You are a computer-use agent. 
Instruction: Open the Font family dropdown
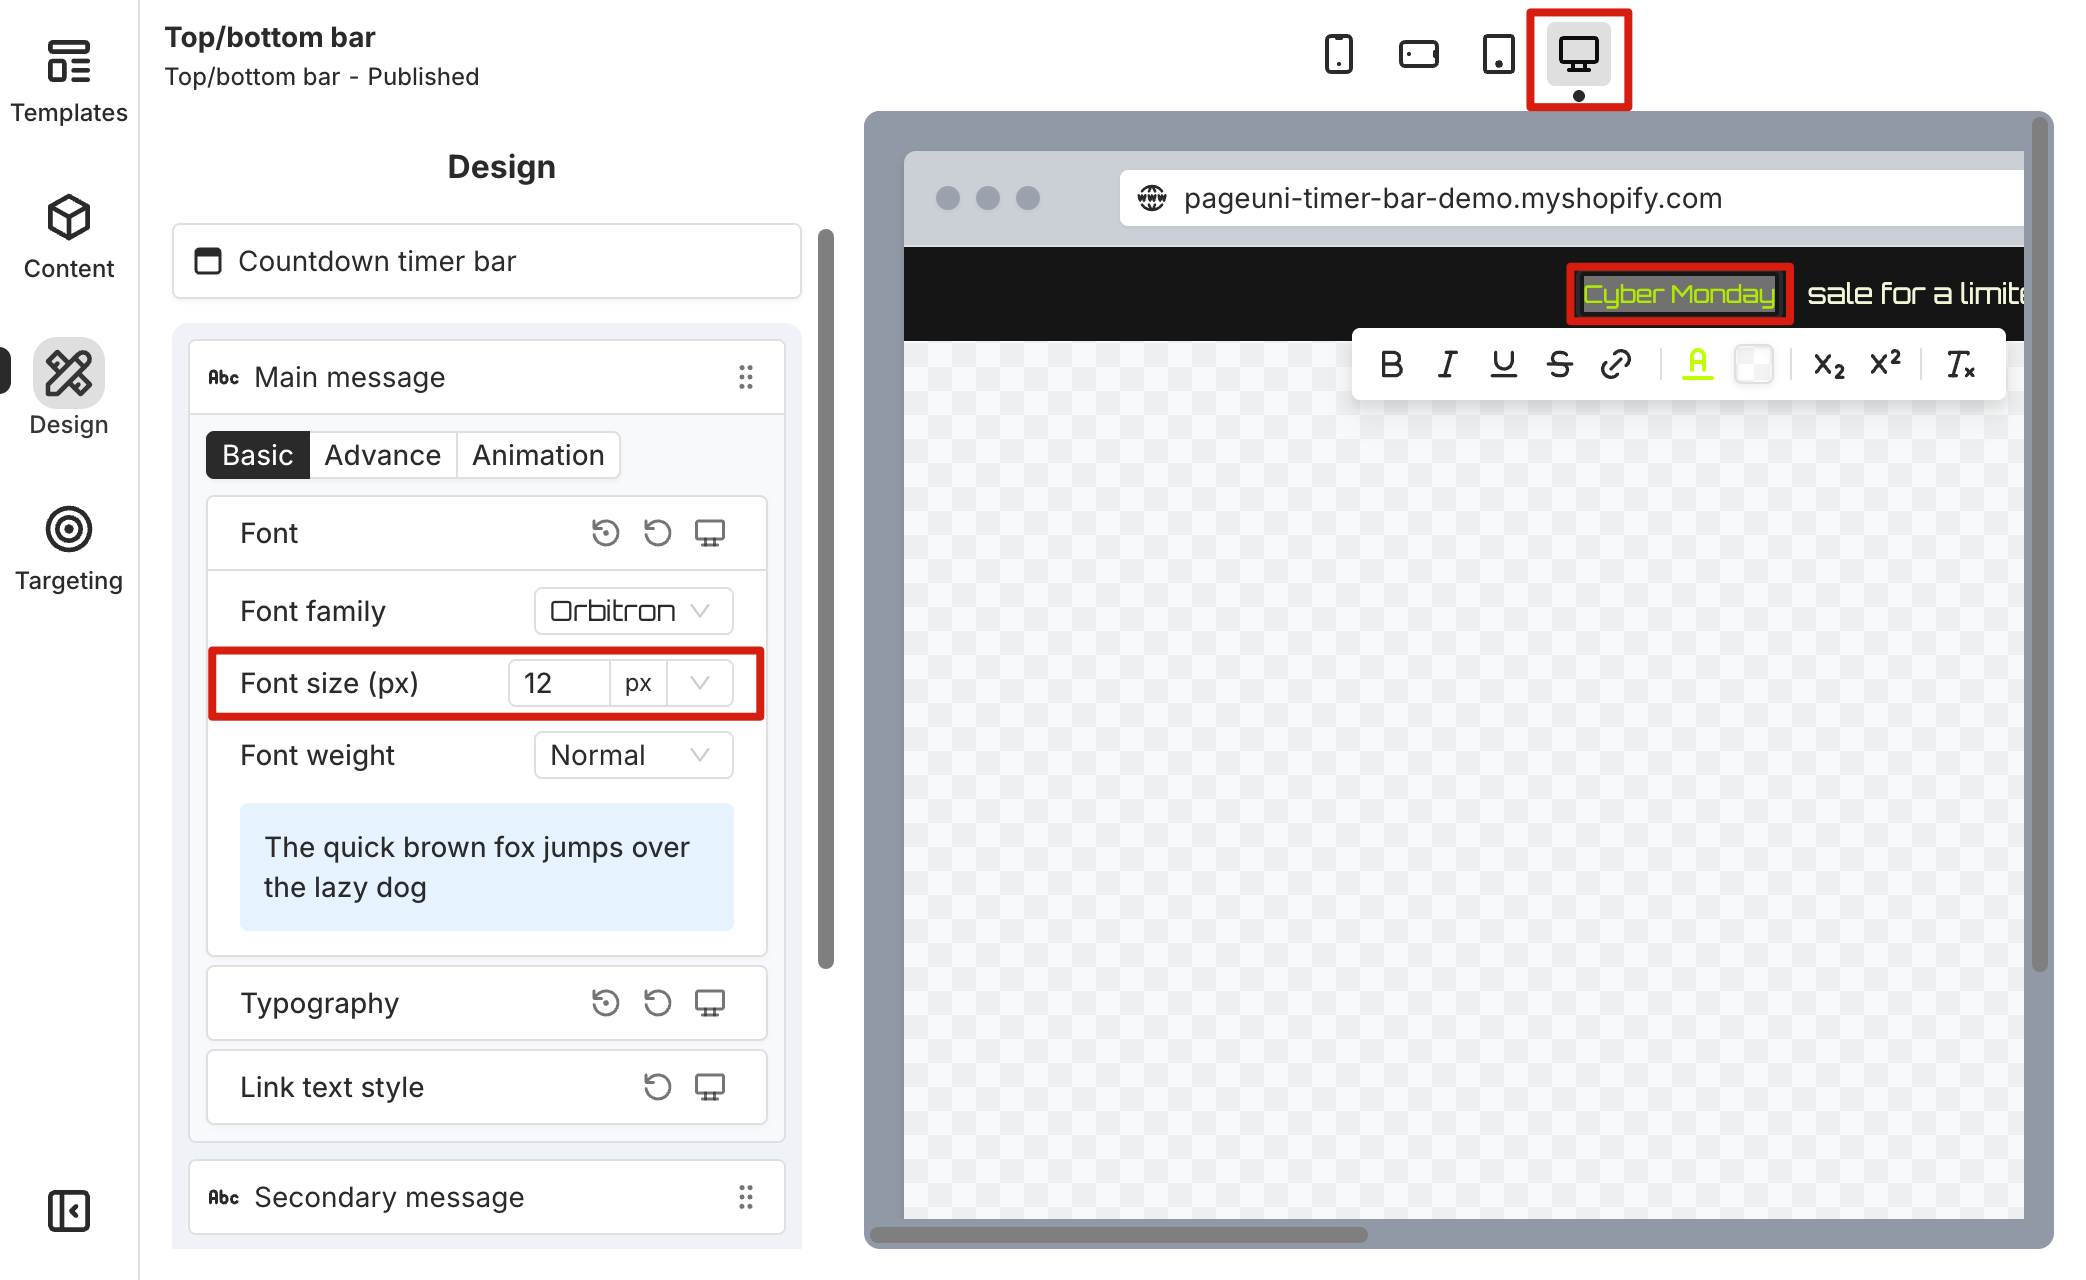[x=633, y=611]
